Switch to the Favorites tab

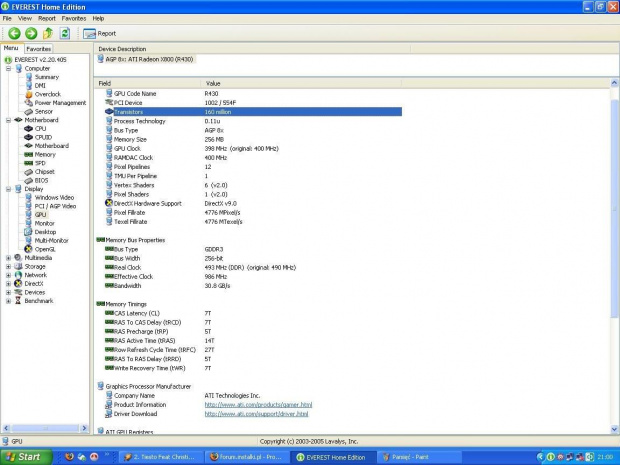(38, 48)
